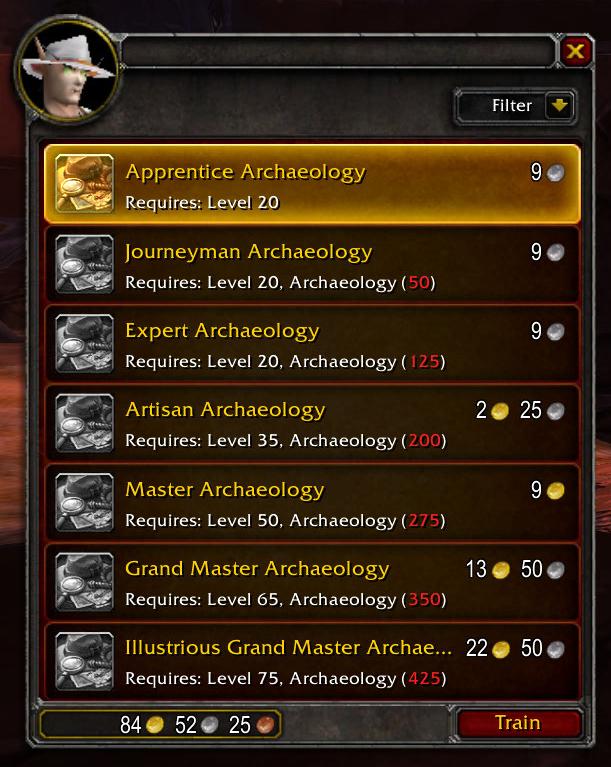Select Illustrious Grand Master Archaeology requiring level 75
This screenshot has height=767, width=611.
(312, 661)
